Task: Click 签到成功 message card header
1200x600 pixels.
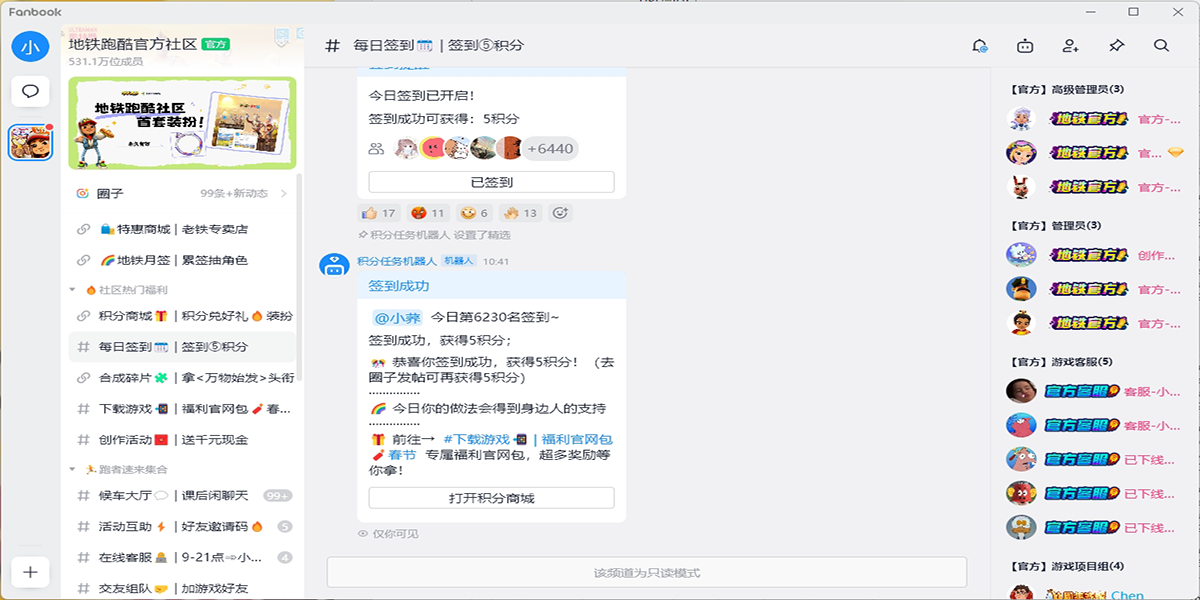Action: coord(491,286)
